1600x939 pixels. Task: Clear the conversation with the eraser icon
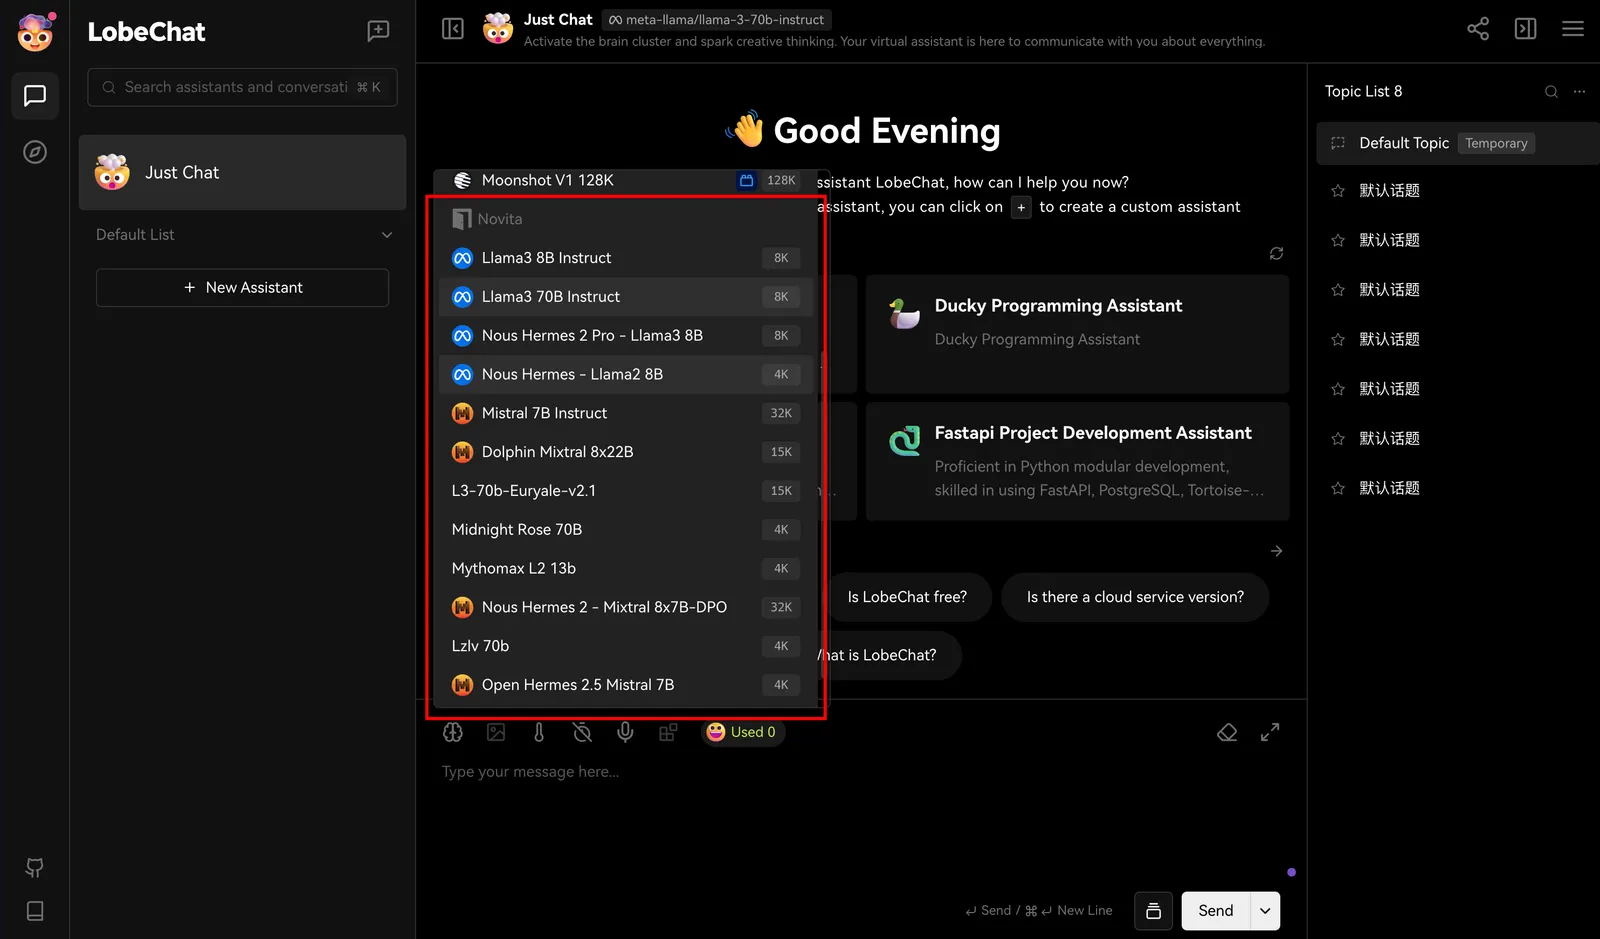1227,732
